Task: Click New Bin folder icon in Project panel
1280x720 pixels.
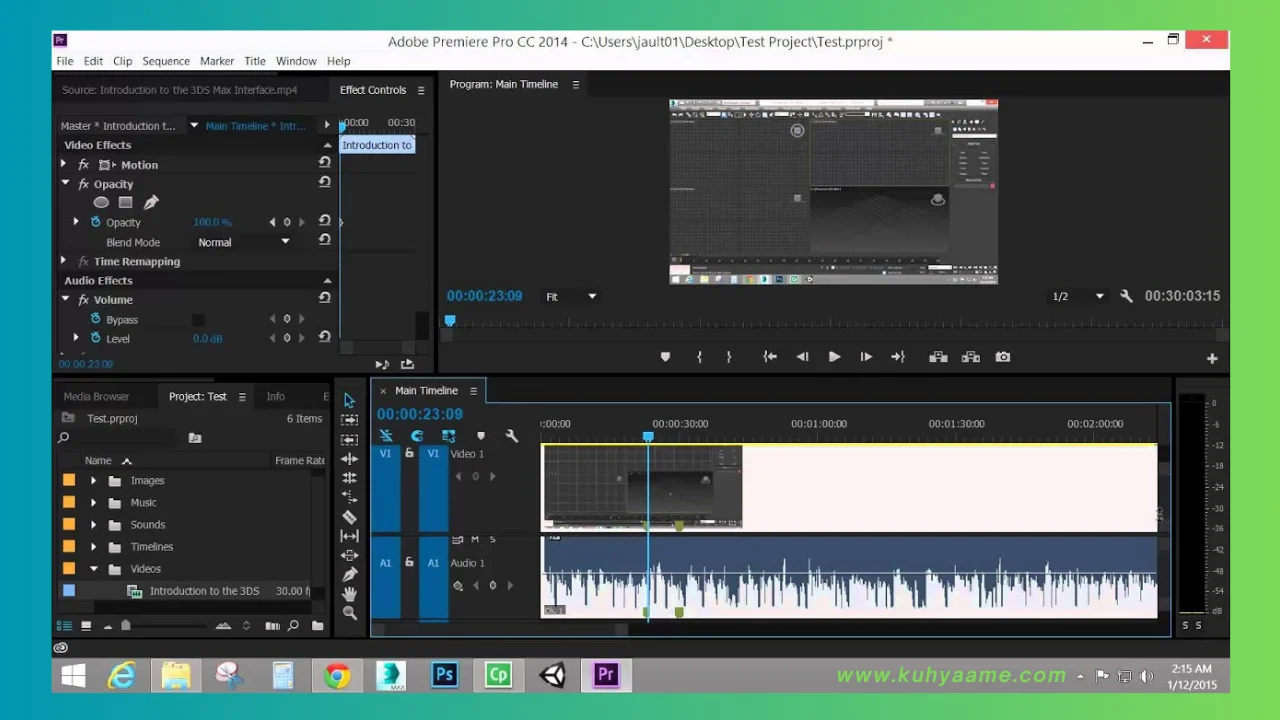Action: (x=318, y=626)
